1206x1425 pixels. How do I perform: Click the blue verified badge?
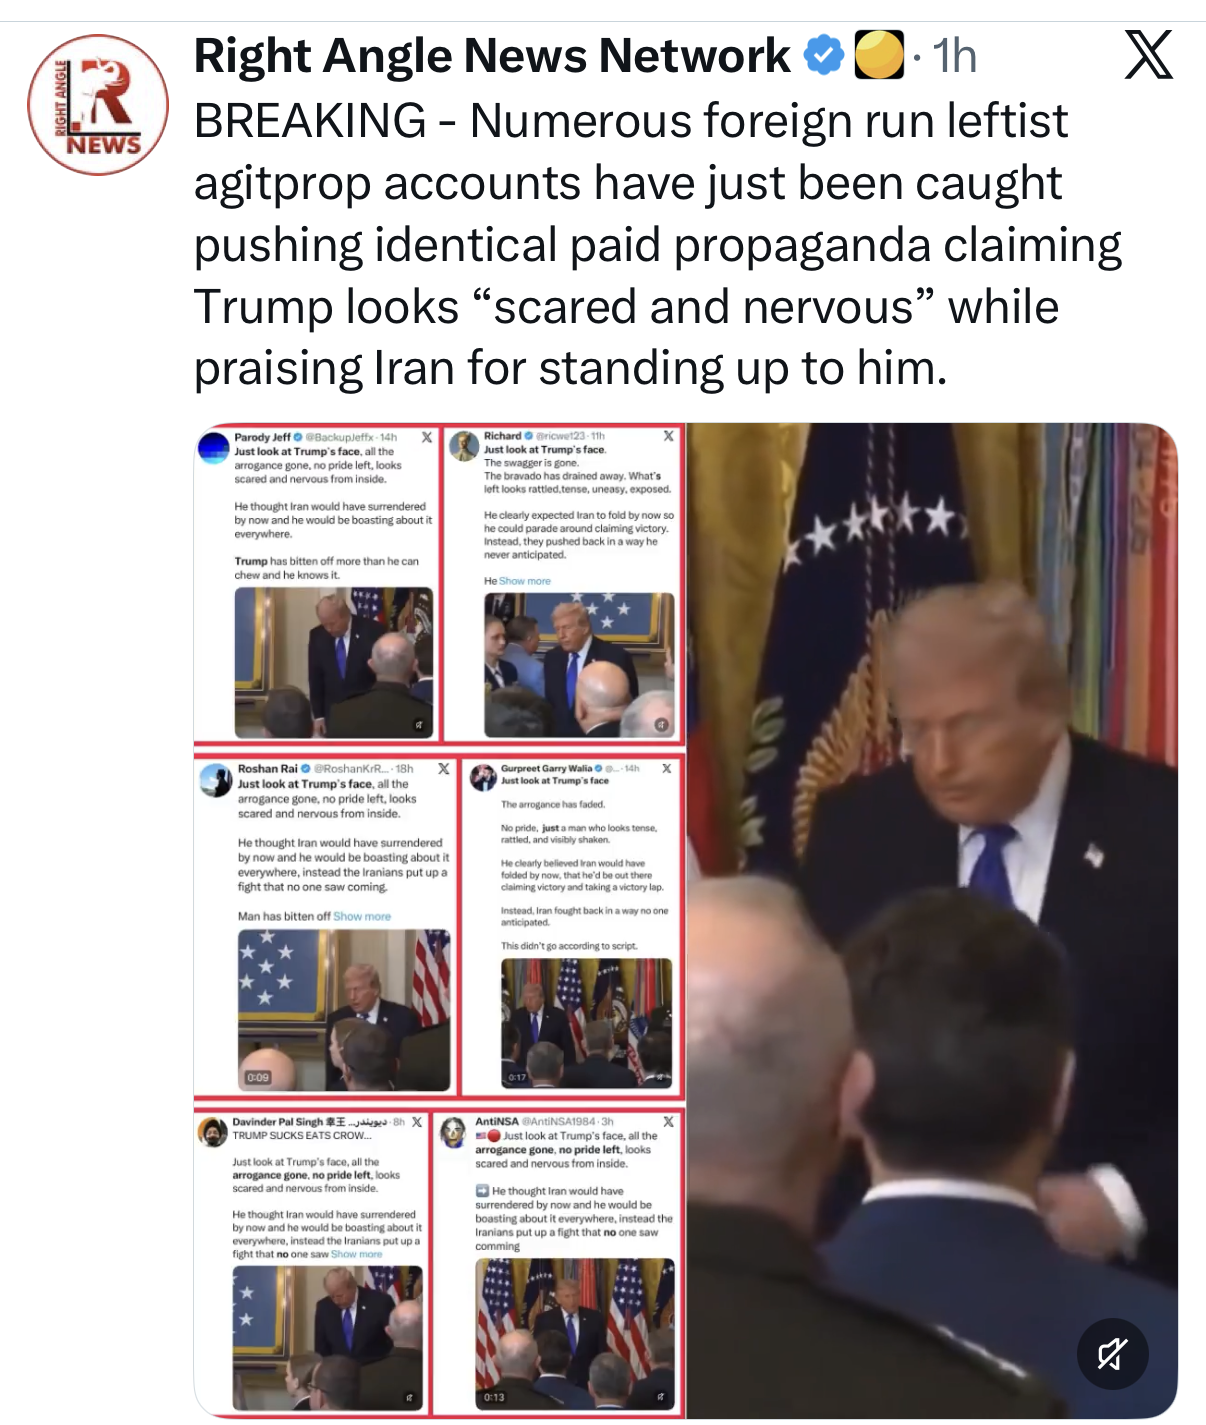pyautogui.click(x=825, y=55)
